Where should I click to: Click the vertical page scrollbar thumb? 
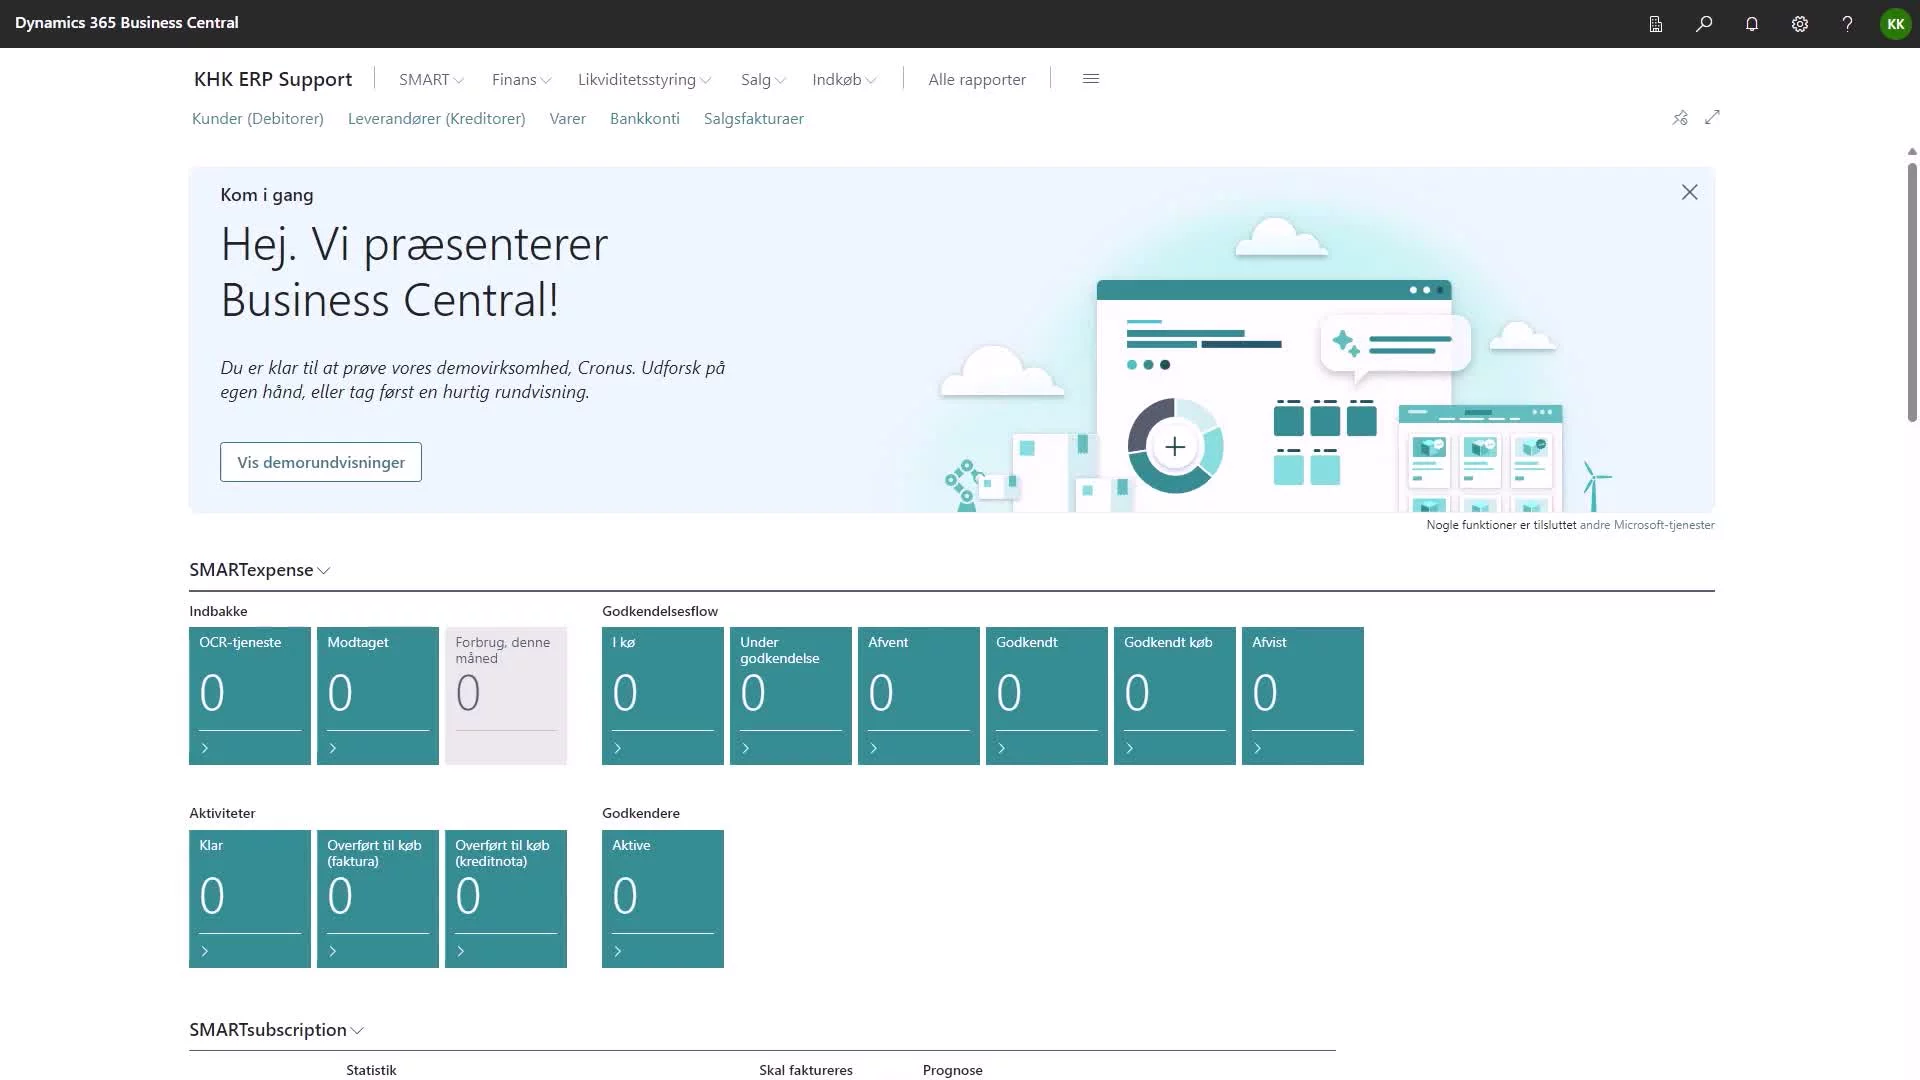[x=1912, y=291]
